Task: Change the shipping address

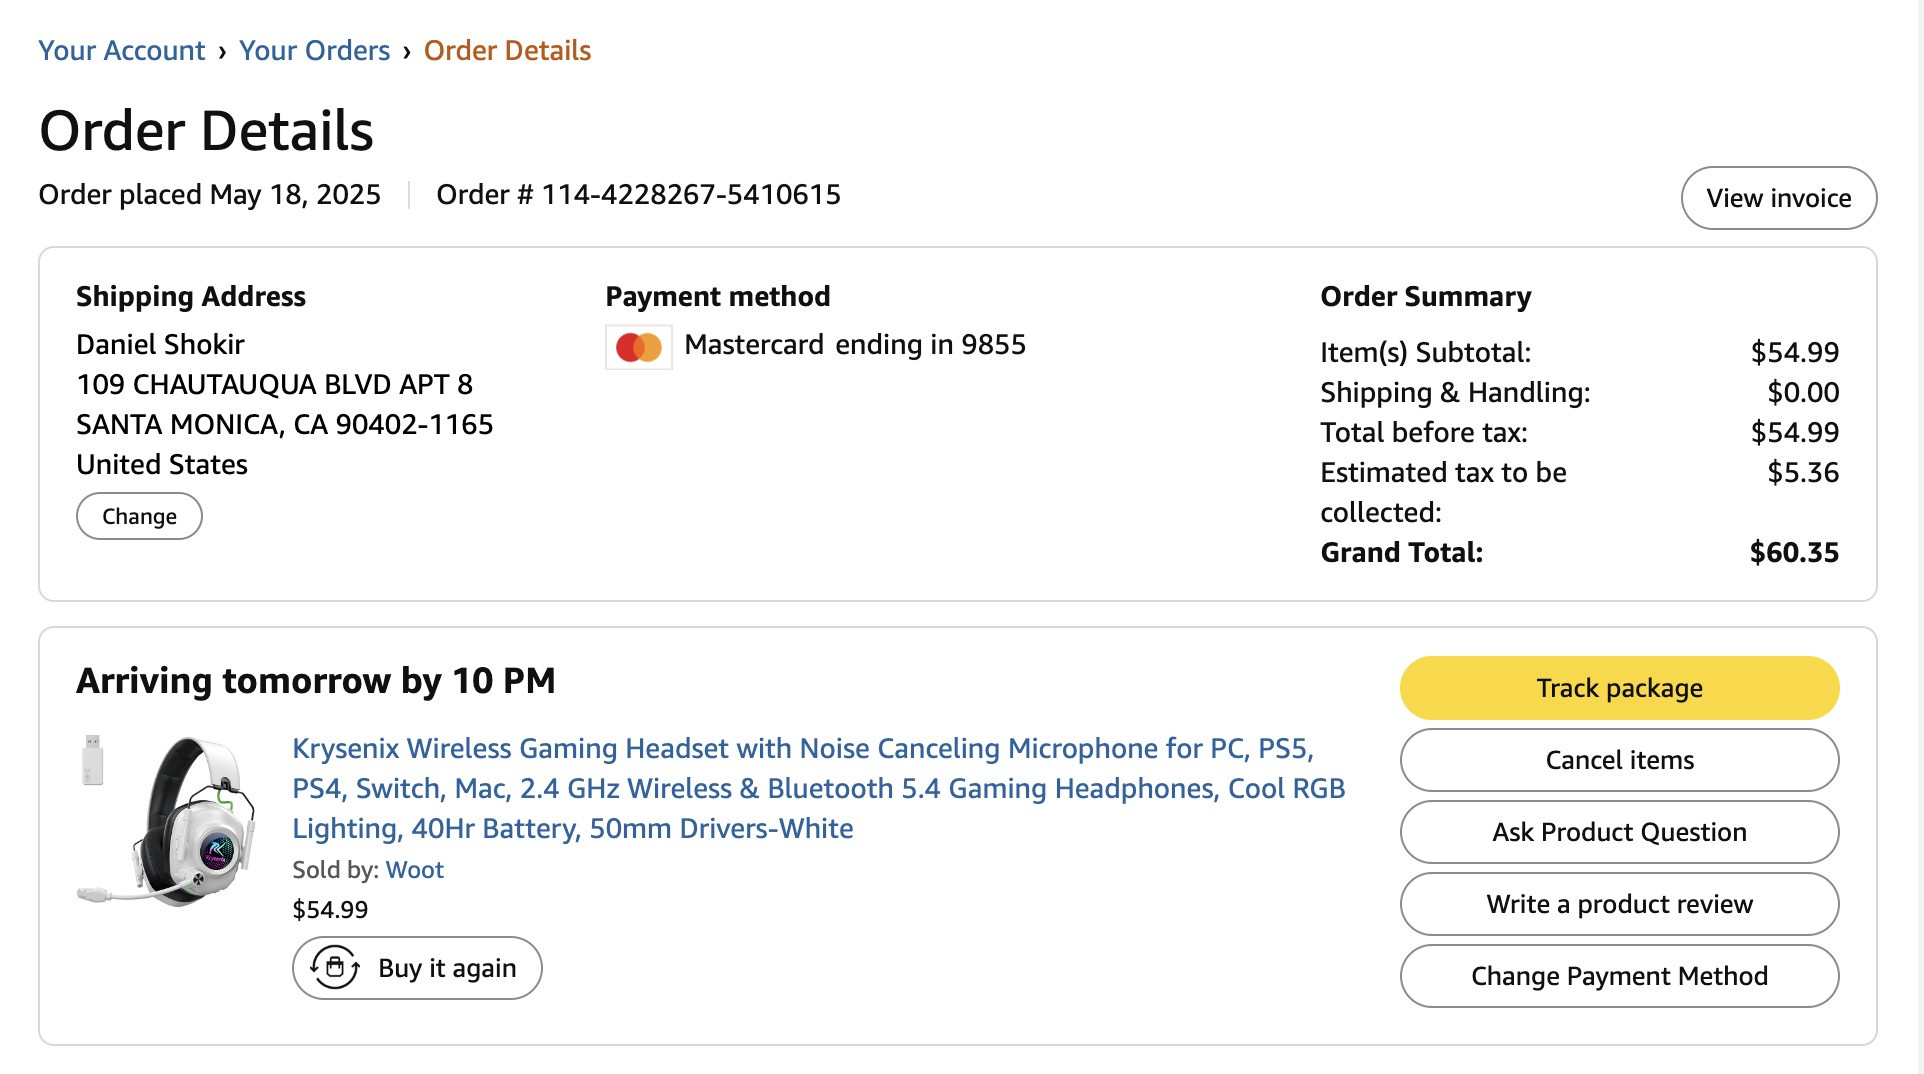Action: (139, 516)
